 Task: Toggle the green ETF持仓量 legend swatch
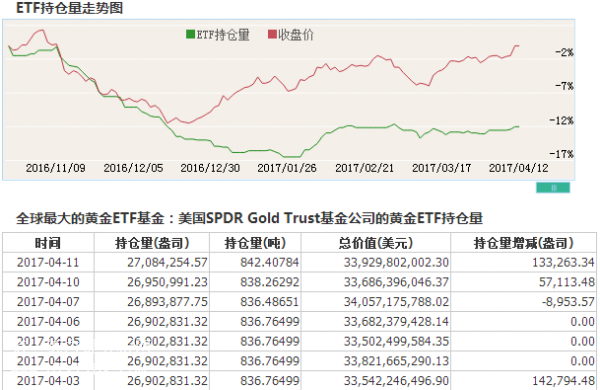[x=191, y=34]
